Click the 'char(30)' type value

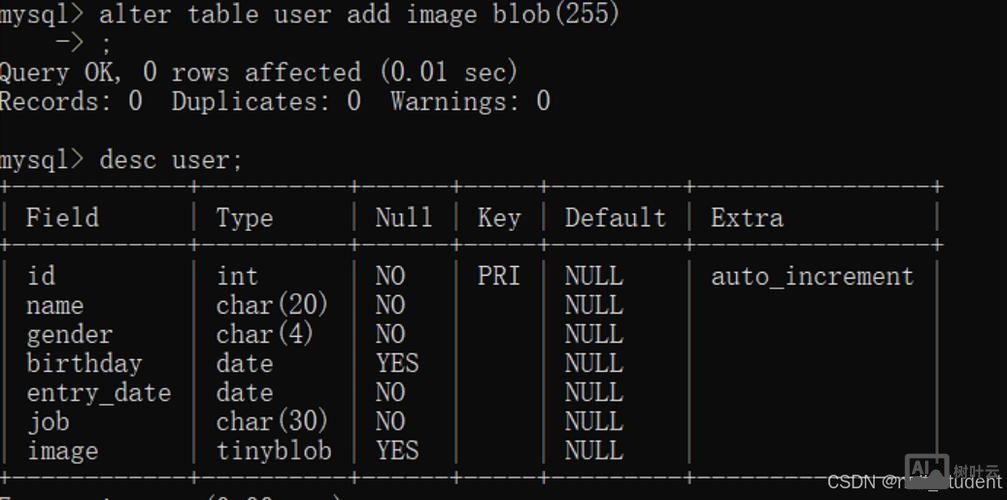(x=272, y=422)
